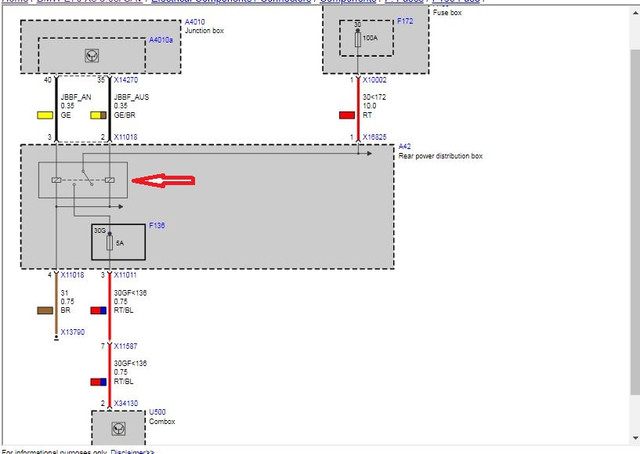The image size is (640, 454).
Task: Click the Rear power distribution box label
Action: [x=440, y=156]
